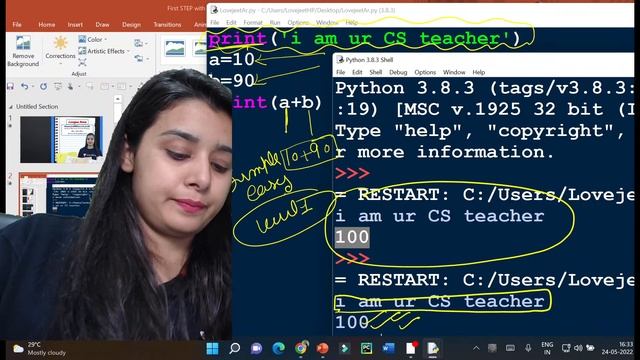Collapse the Untitled Section in slide panel
The image size is (640, 360).
click(x=11, y=107)
